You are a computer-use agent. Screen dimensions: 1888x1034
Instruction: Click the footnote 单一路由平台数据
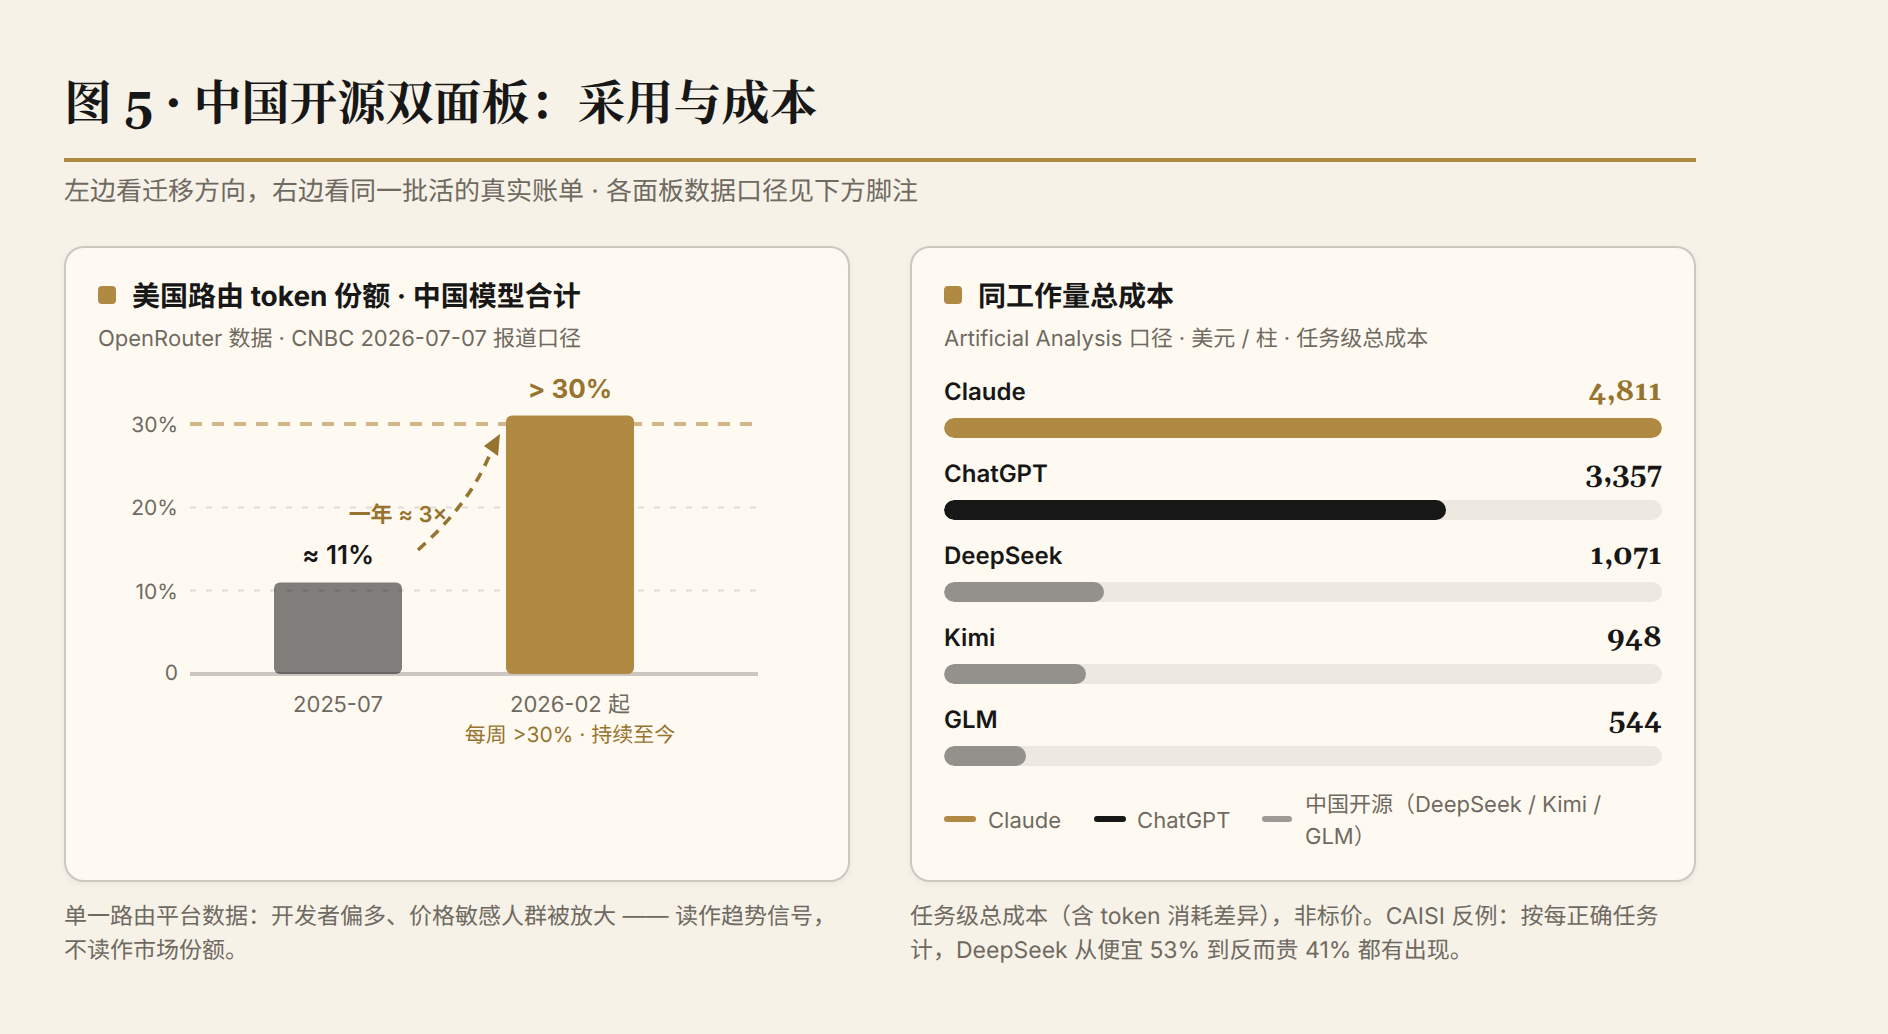tap(447, 932)
